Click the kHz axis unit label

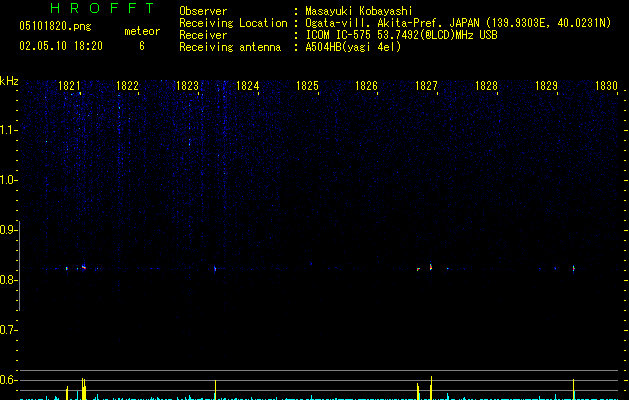9,81
